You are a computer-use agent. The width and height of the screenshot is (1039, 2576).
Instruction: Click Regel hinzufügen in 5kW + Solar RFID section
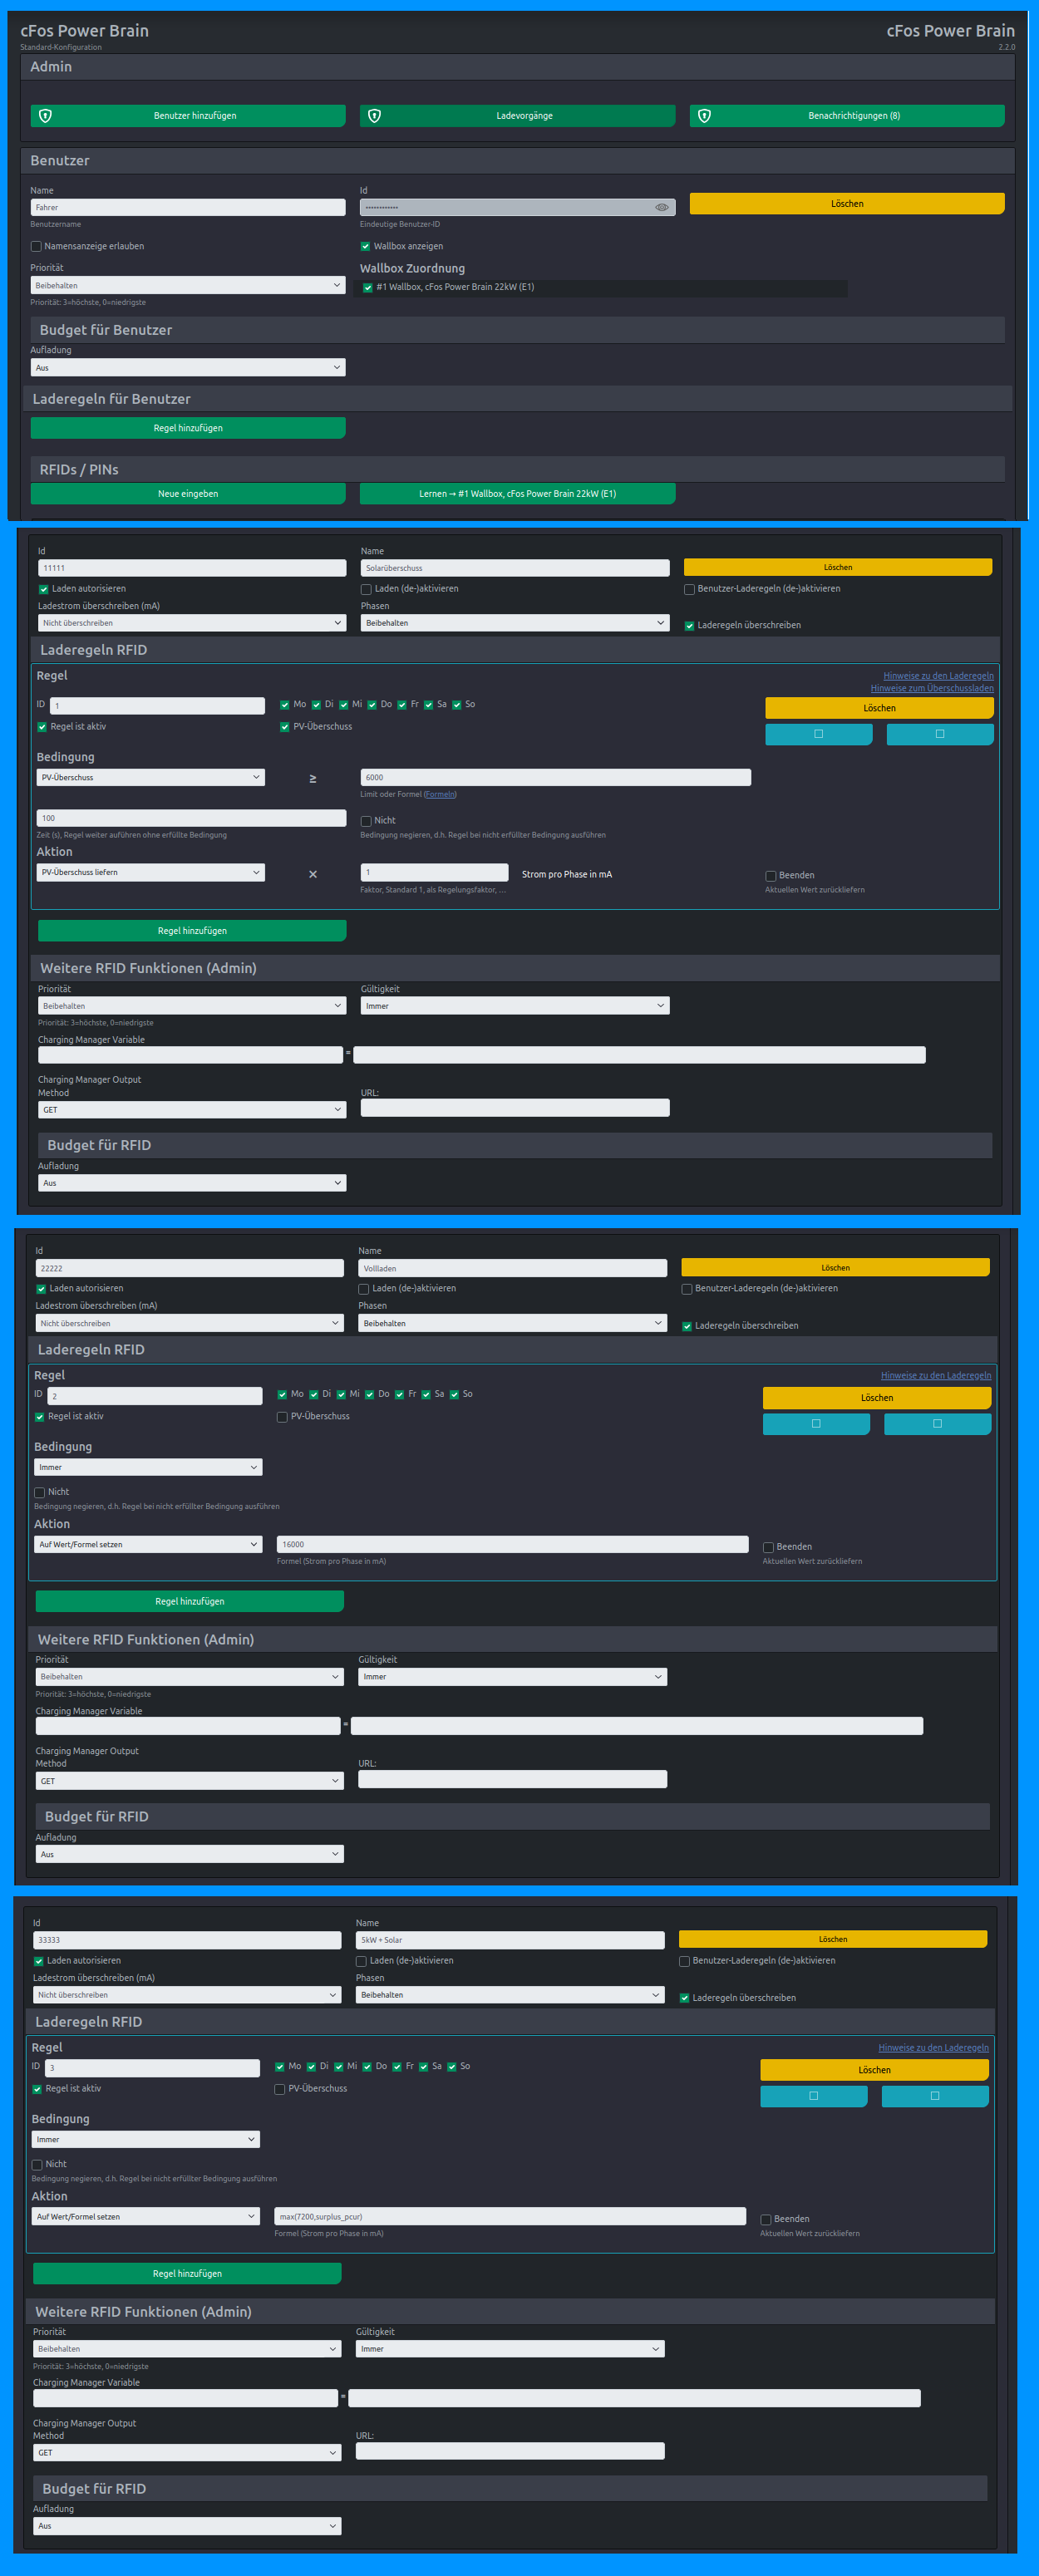(187, 2274)
